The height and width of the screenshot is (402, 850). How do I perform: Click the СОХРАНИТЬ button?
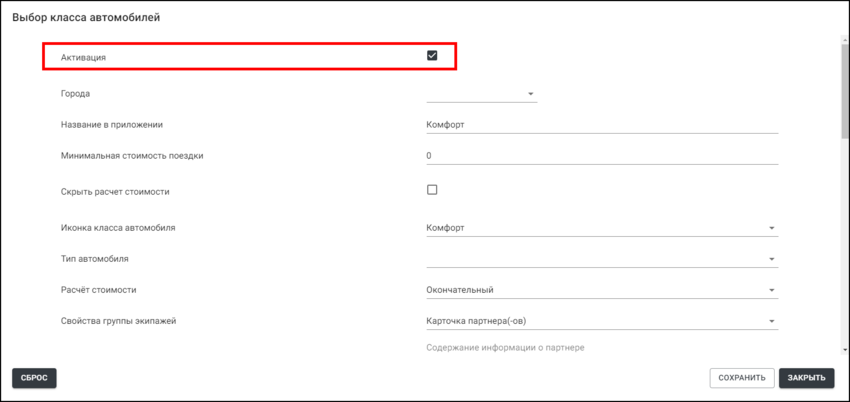741,378
